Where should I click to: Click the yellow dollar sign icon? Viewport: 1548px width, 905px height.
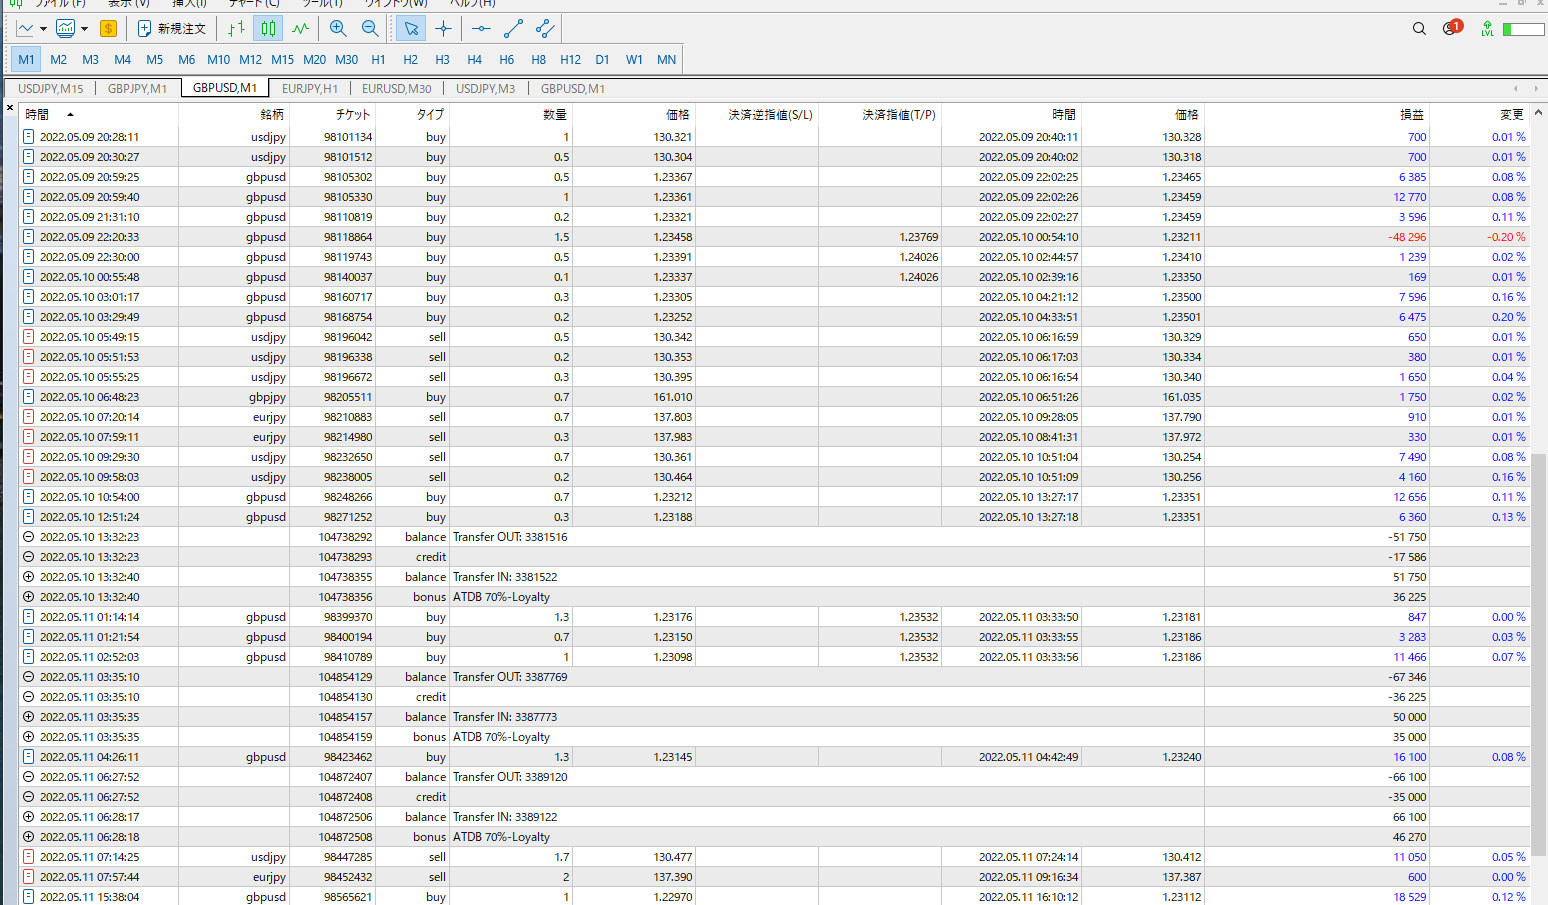click(108, 29)
